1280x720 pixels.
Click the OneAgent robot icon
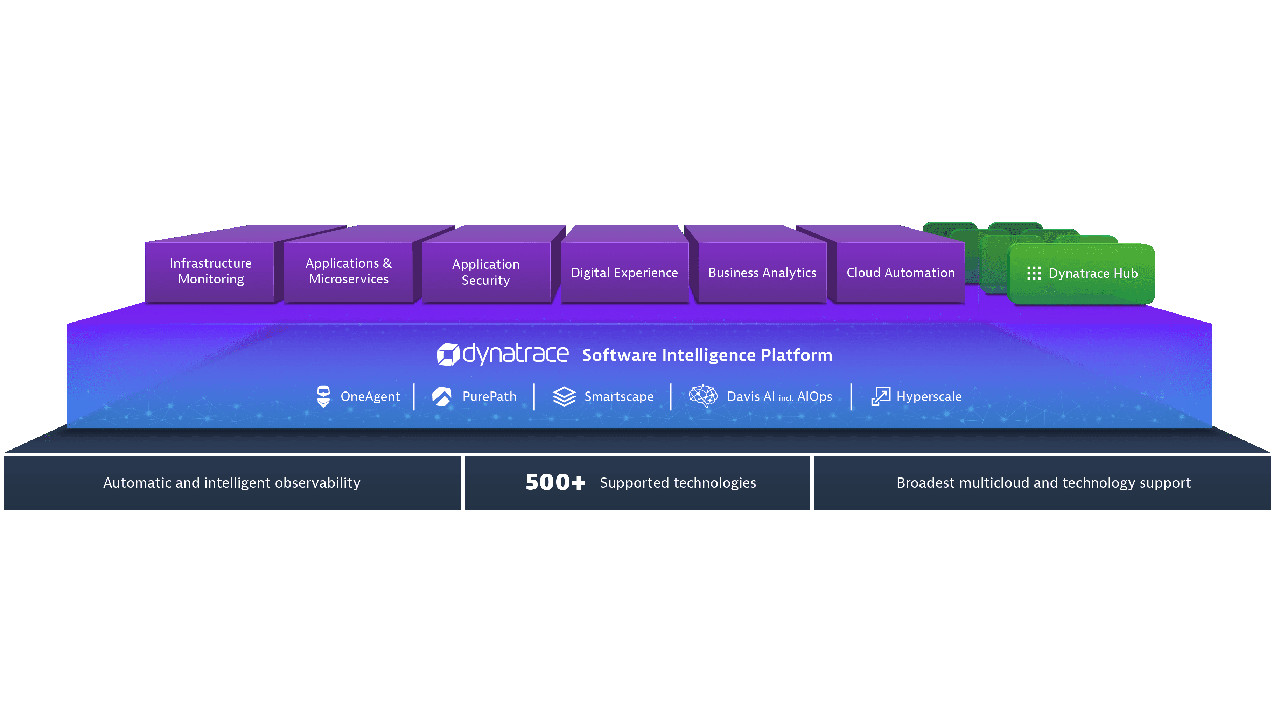[x=323, y=396]
